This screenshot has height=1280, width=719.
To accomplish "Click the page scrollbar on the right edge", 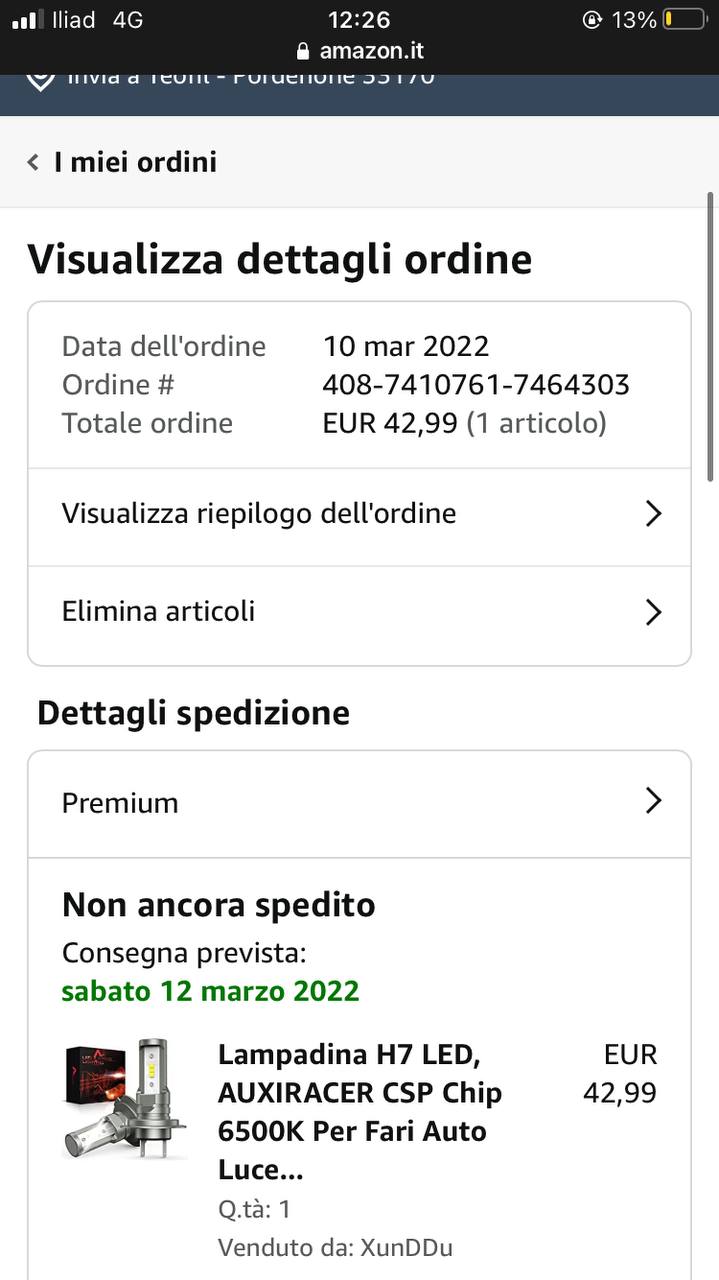I will pos(710,300).
